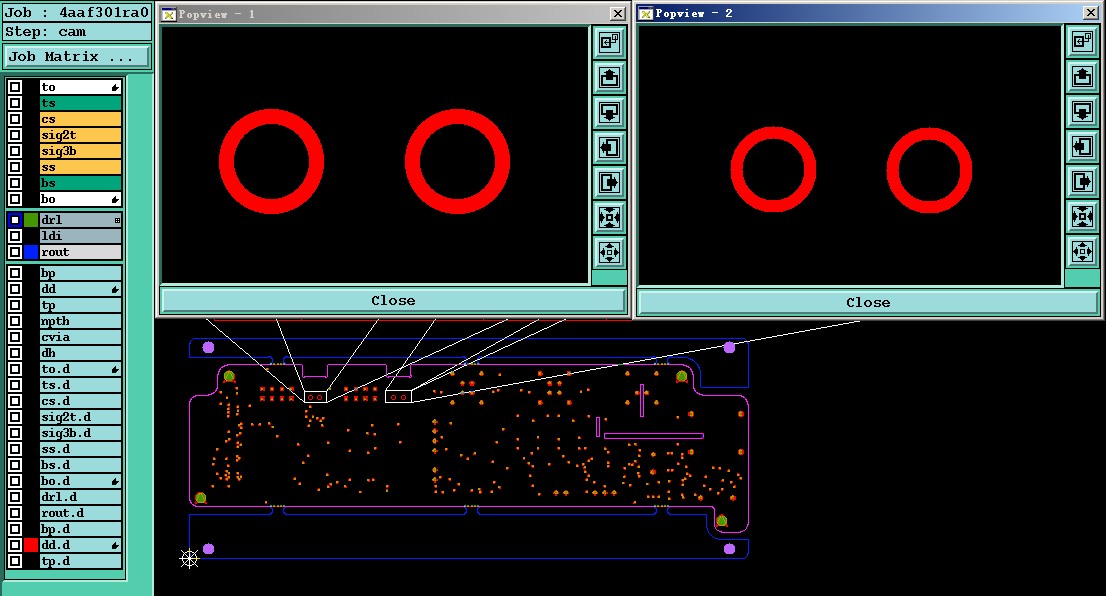
Task: Pan right in Popview 2
Action: click(x=1082, y=181)
